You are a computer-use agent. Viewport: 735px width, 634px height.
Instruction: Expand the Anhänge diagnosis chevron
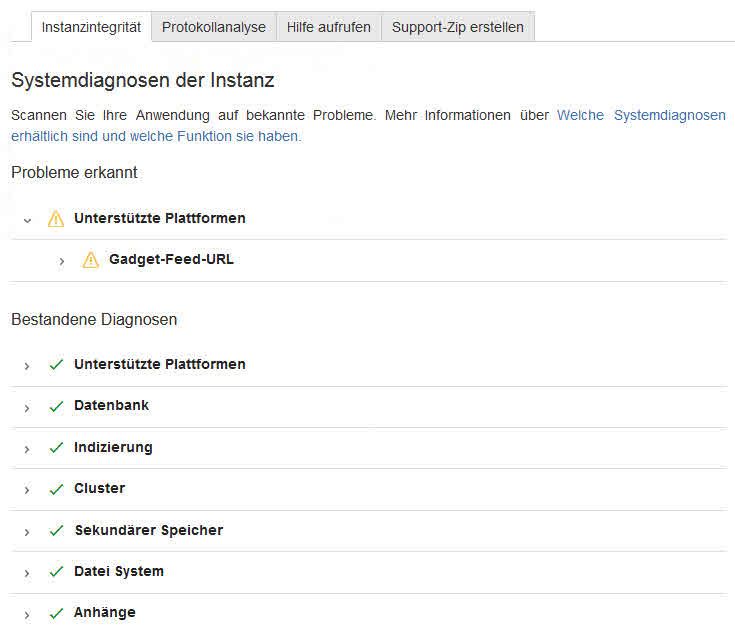click(27, 614)
